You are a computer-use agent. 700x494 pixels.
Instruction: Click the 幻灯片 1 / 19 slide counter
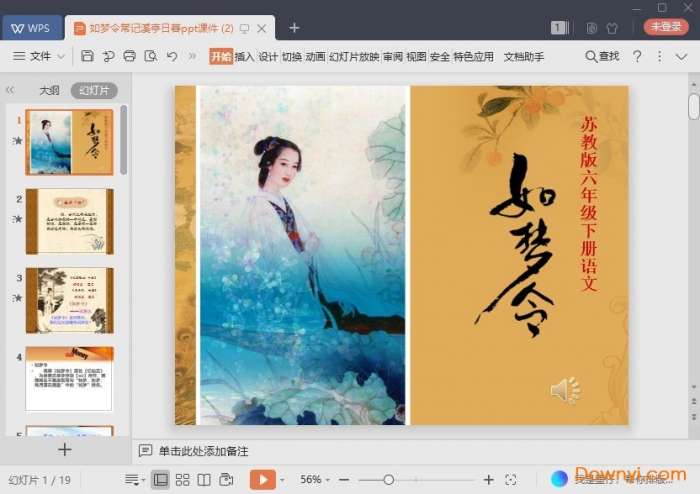[x=40, y=481]
